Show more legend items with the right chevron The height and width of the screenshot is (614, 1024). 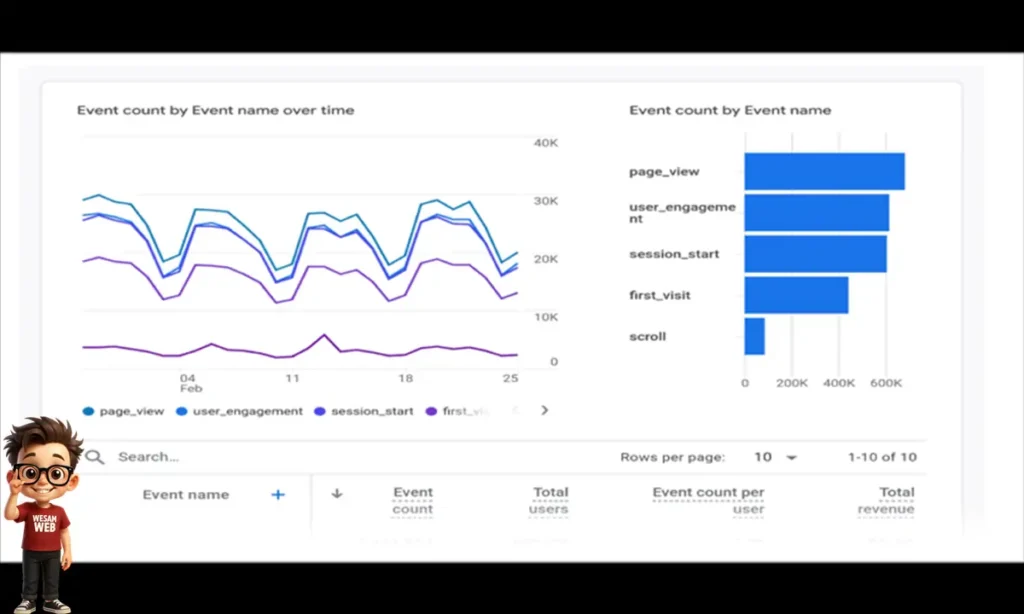point(544,410)
